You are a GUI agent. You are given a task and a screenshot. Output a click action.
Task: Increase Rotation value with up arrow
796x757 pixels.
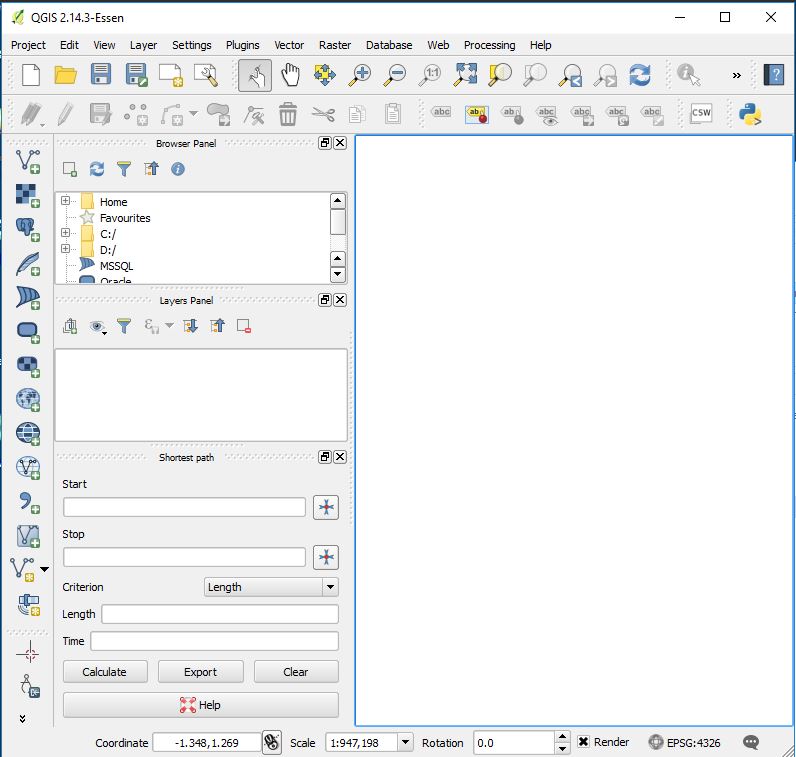tap(562, 737)
